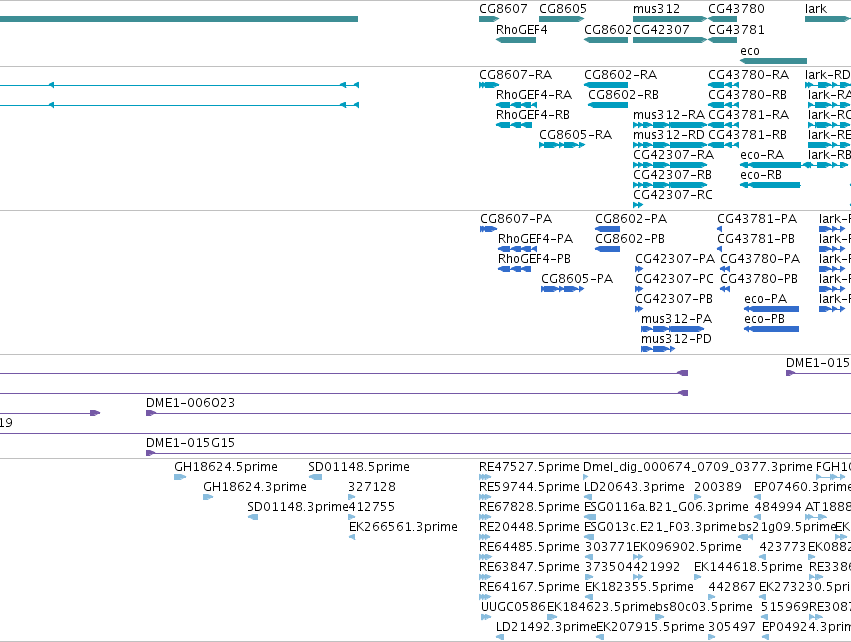The height and width of the screenshot is (642, 851).
Task: Click the RE20448.5prime EST label
Action: [x=529, y=527]
